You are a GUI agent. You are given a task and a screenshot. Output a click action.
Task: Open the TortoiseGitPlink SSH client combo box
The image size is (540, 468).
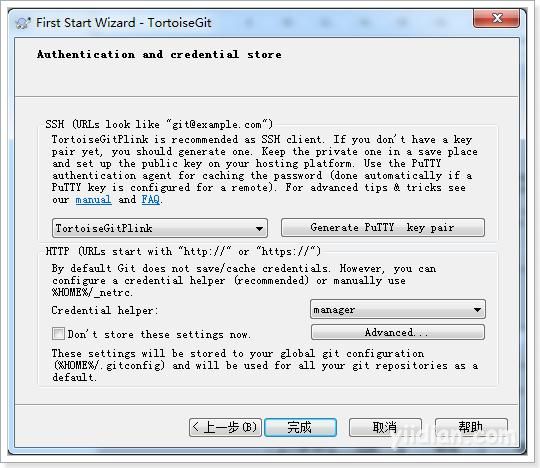tap(160, 228)
